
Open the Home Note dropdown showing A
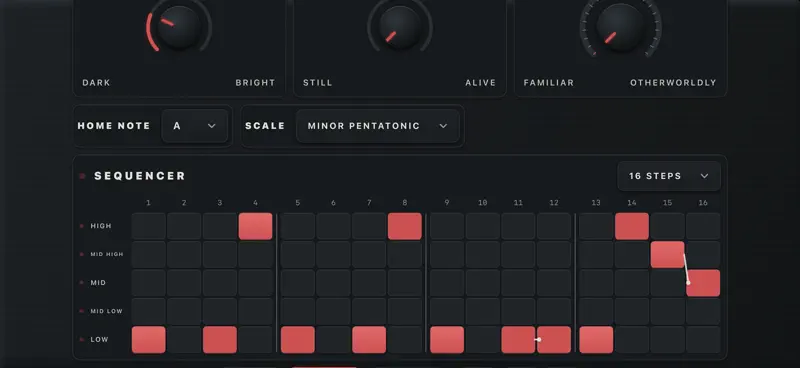point(194,126)
